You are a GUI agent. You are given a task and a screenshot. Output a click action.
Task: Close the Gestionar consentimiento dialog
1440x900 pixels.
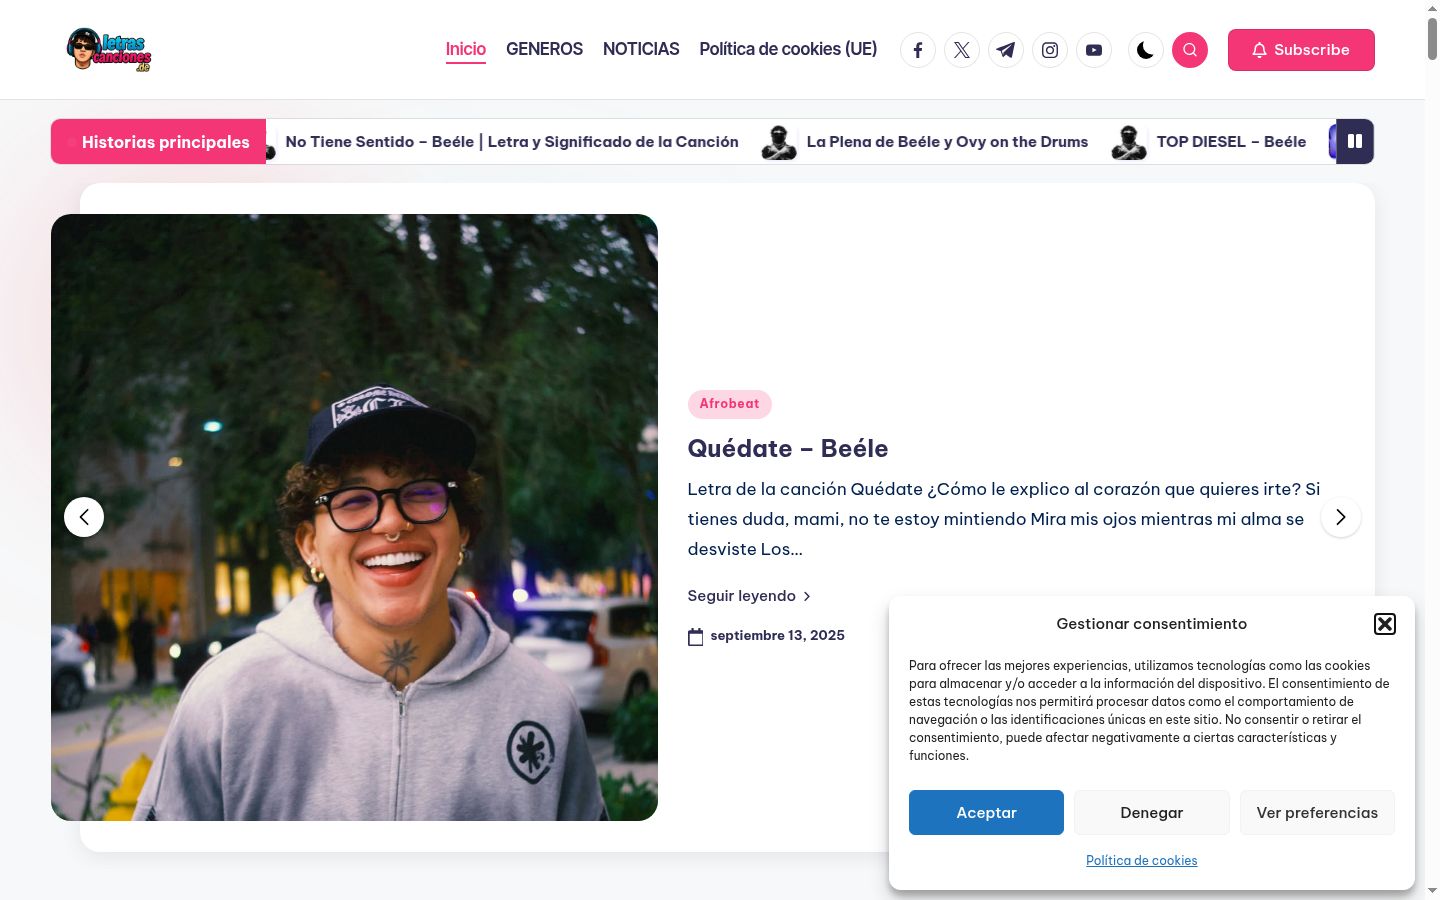pyautogui.click(x=1385, y=624)
